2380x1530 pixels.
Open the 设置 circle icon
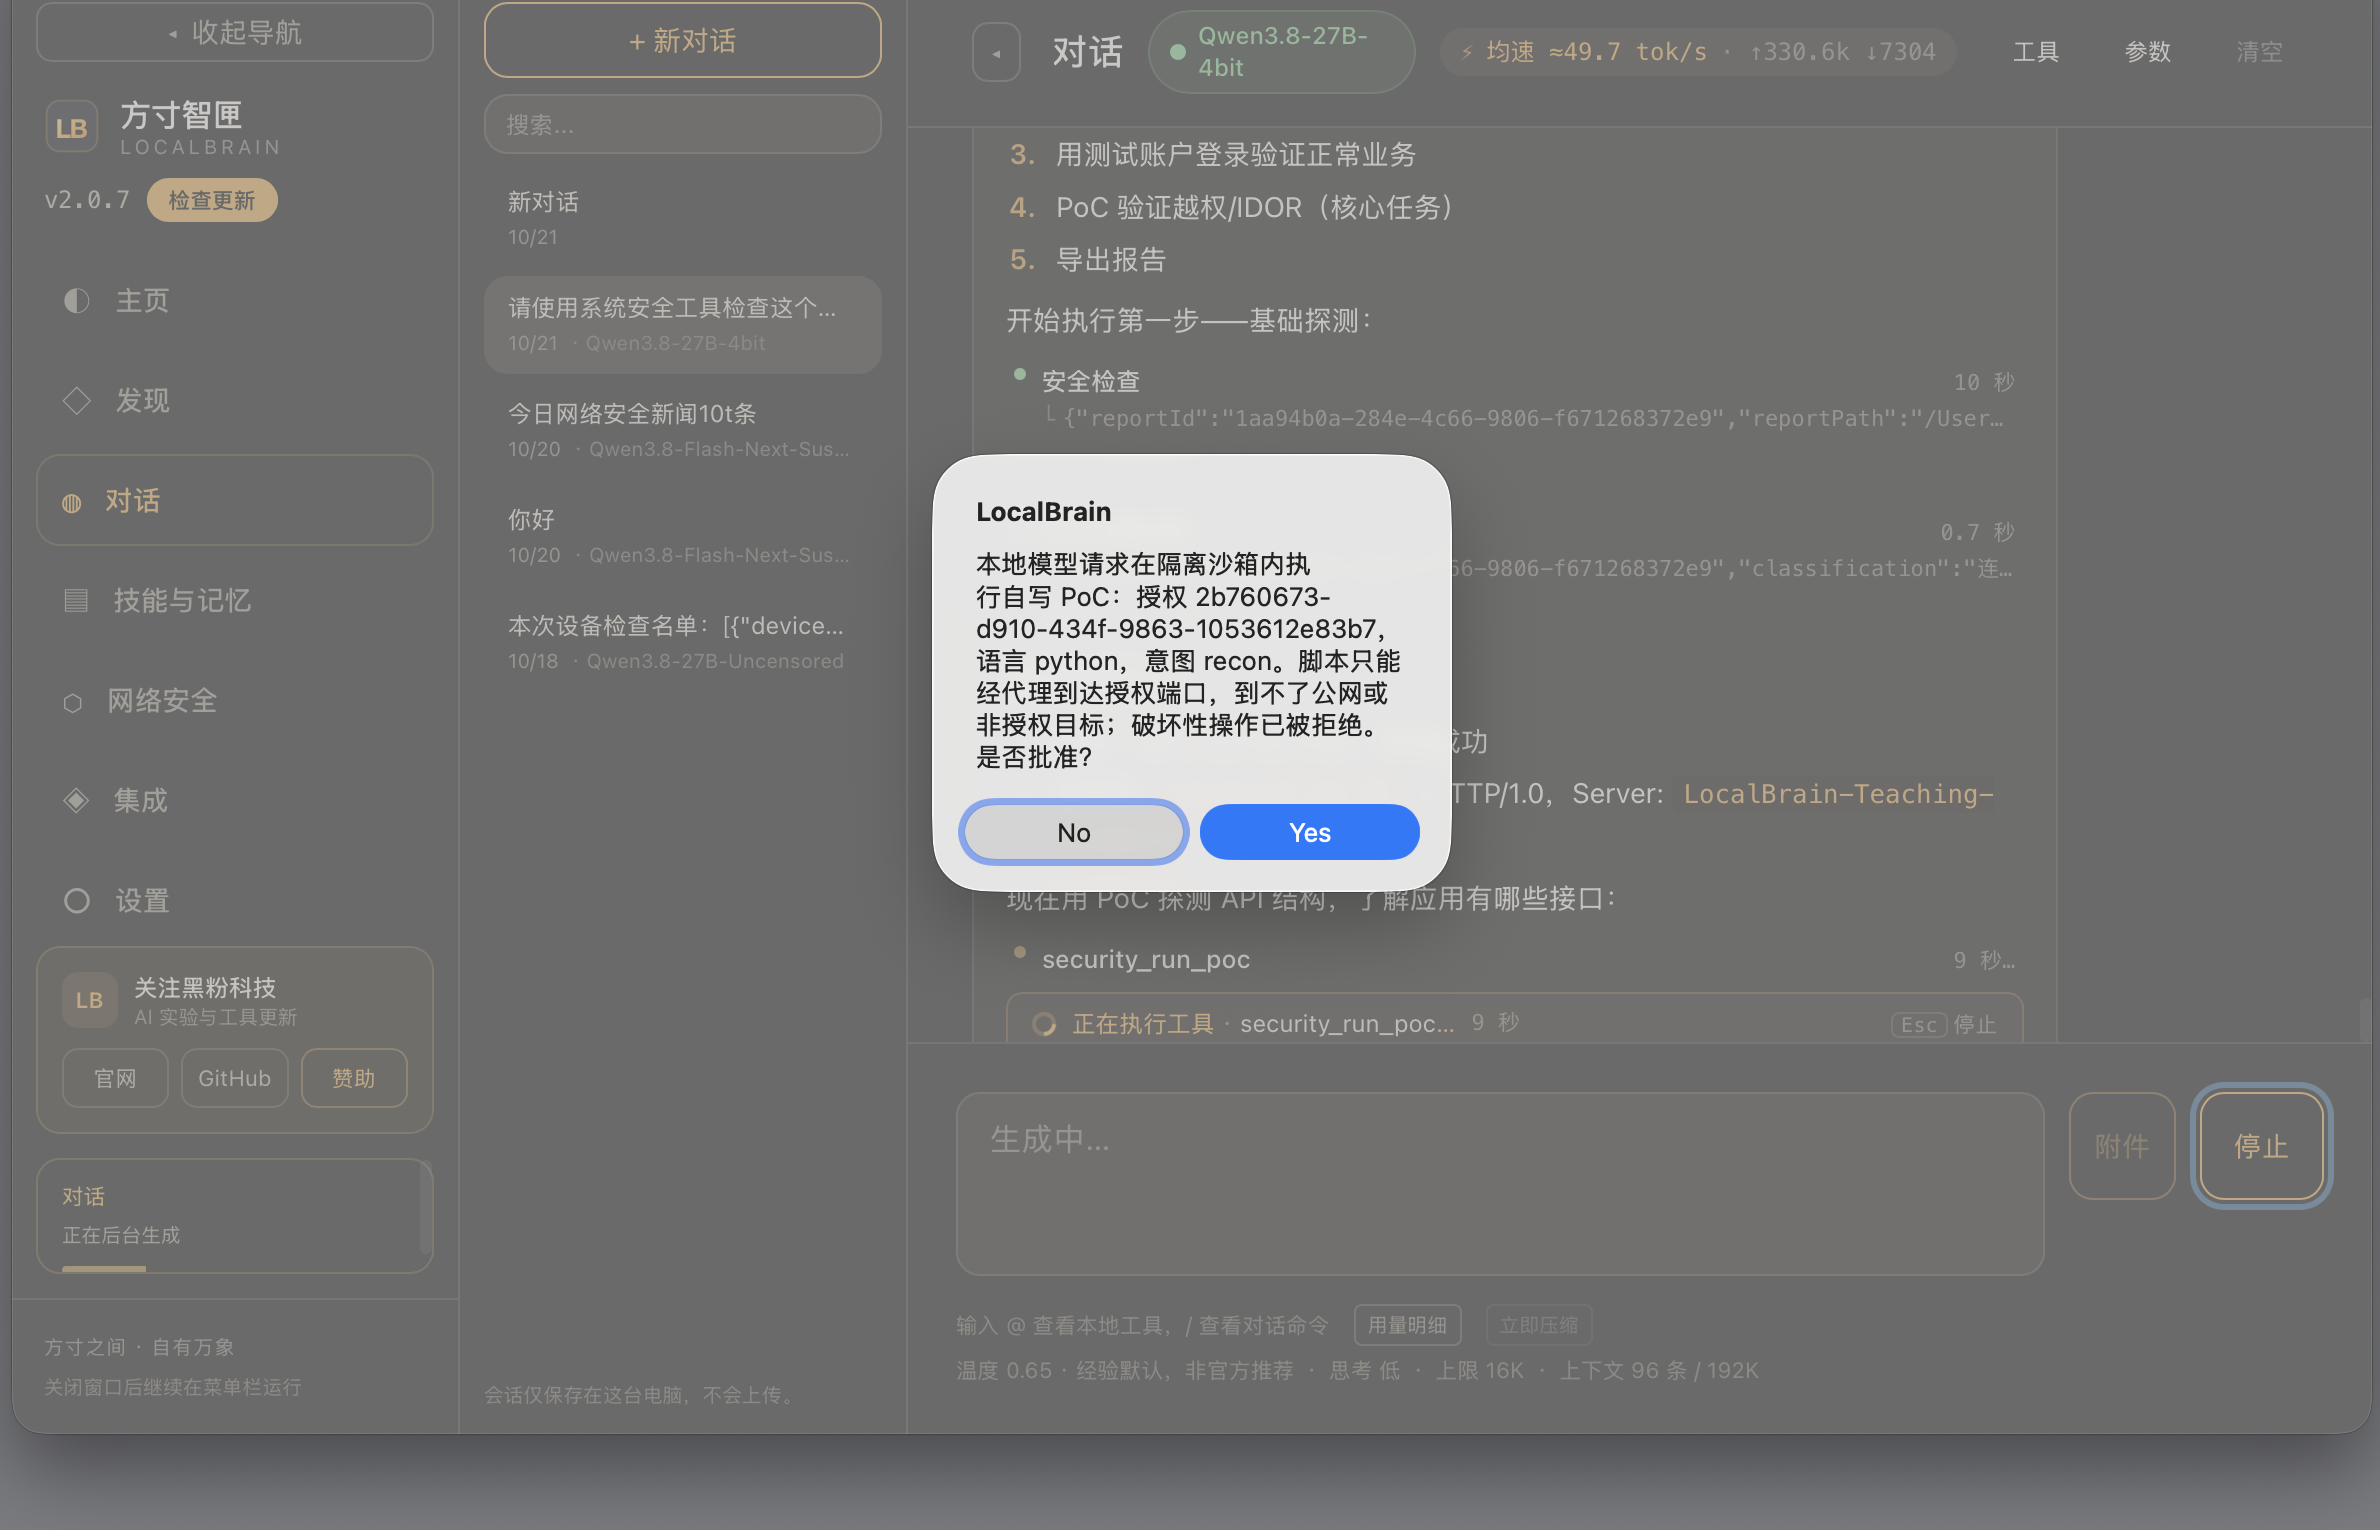[x=76, y=901]
